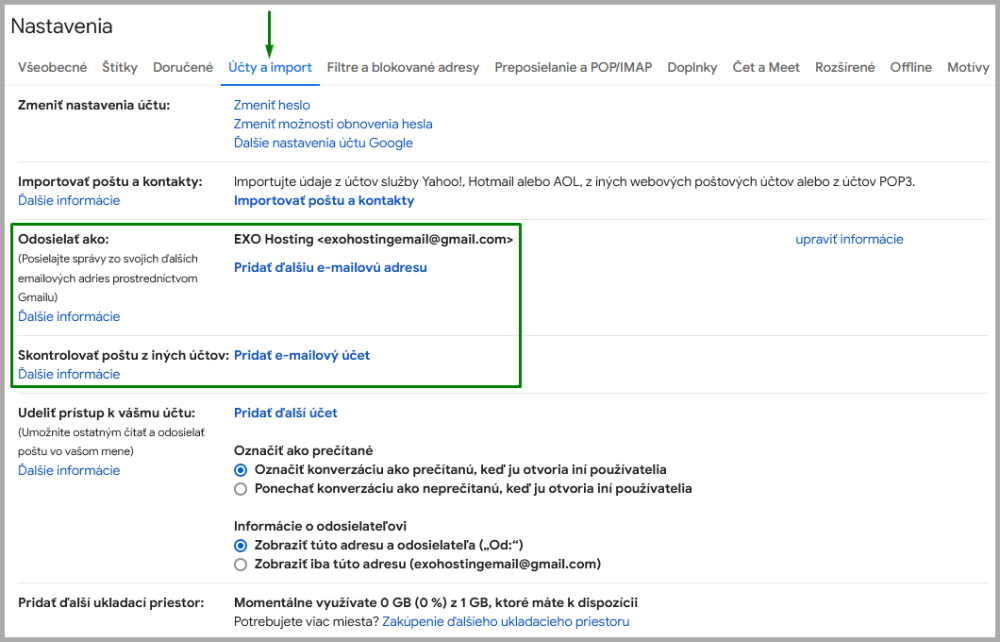Switch to the Doplnky tab
The width and height of the screenshot is (1000, 642).
692,68
